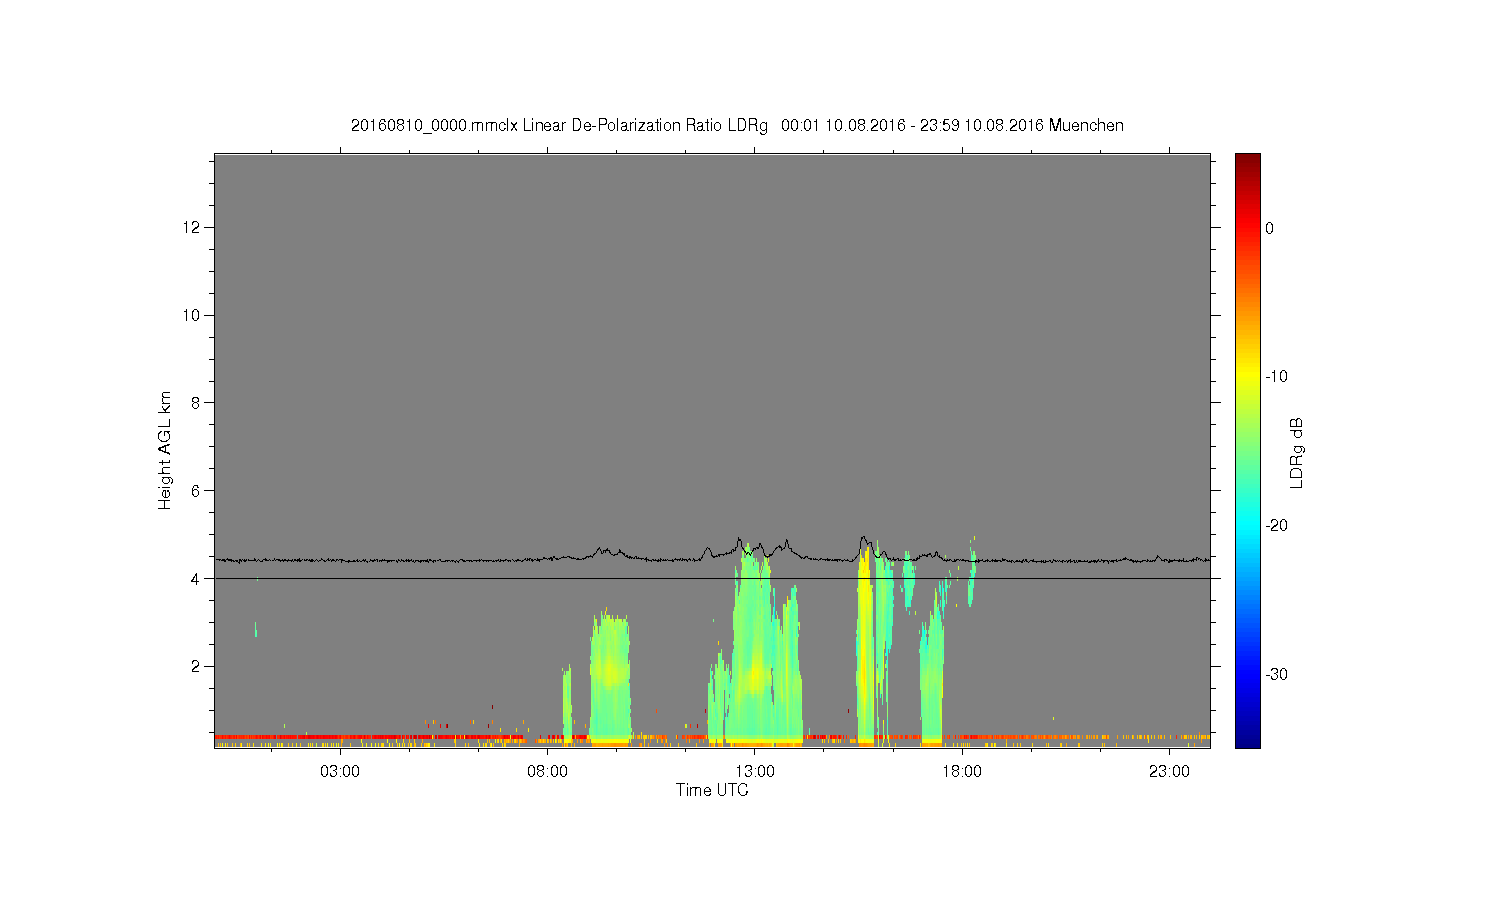1500x900 pixels.
Task: Click the colorbar value 0
Action: pyautogui.click(x=1269, y=228)
